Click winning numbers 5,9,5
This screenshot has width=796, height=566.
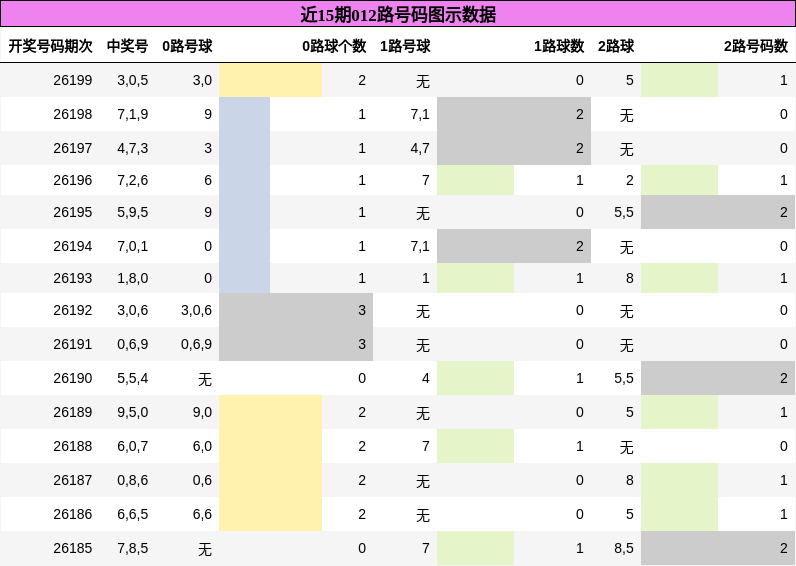(x=132, y=212)
